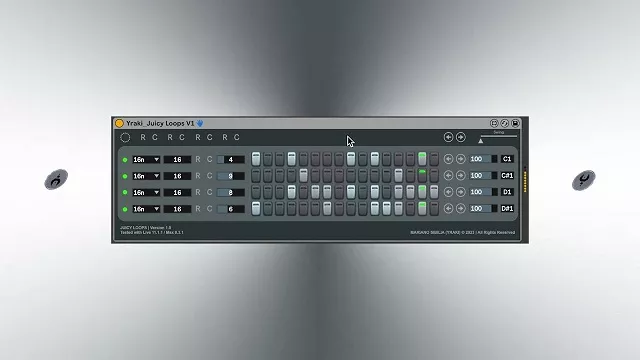Click the C button in the C#1 row
Image resolution: width=640 pixels, height=360 pixels.
[209, 176]
